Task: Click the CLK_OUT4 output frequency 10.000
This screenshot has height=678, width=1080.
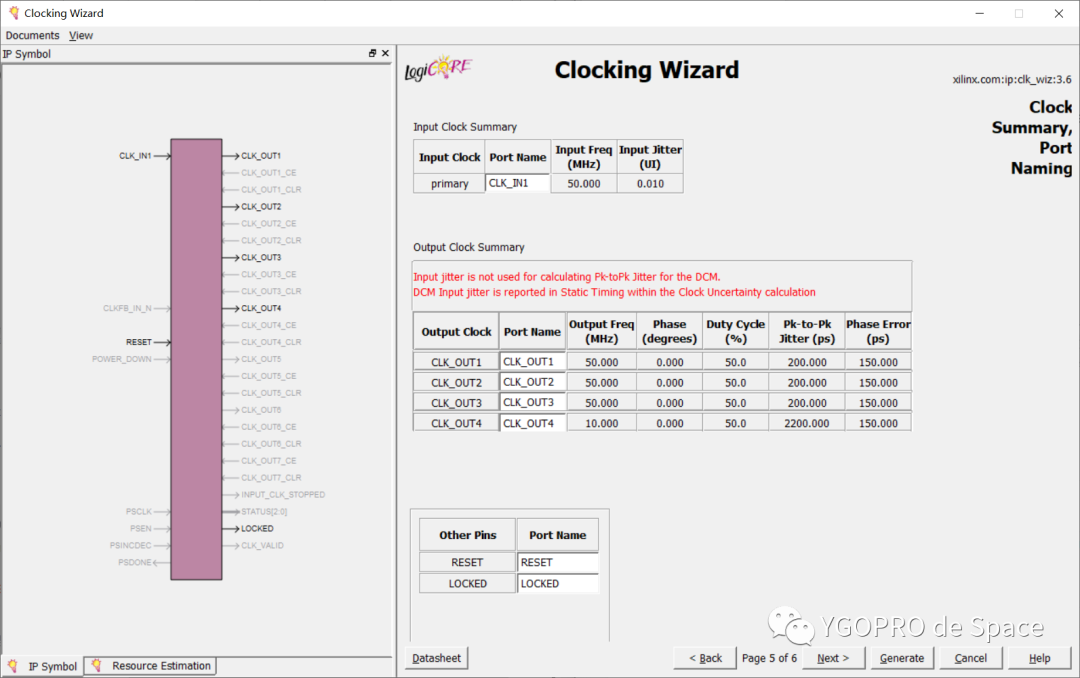Action: (601, 423)
